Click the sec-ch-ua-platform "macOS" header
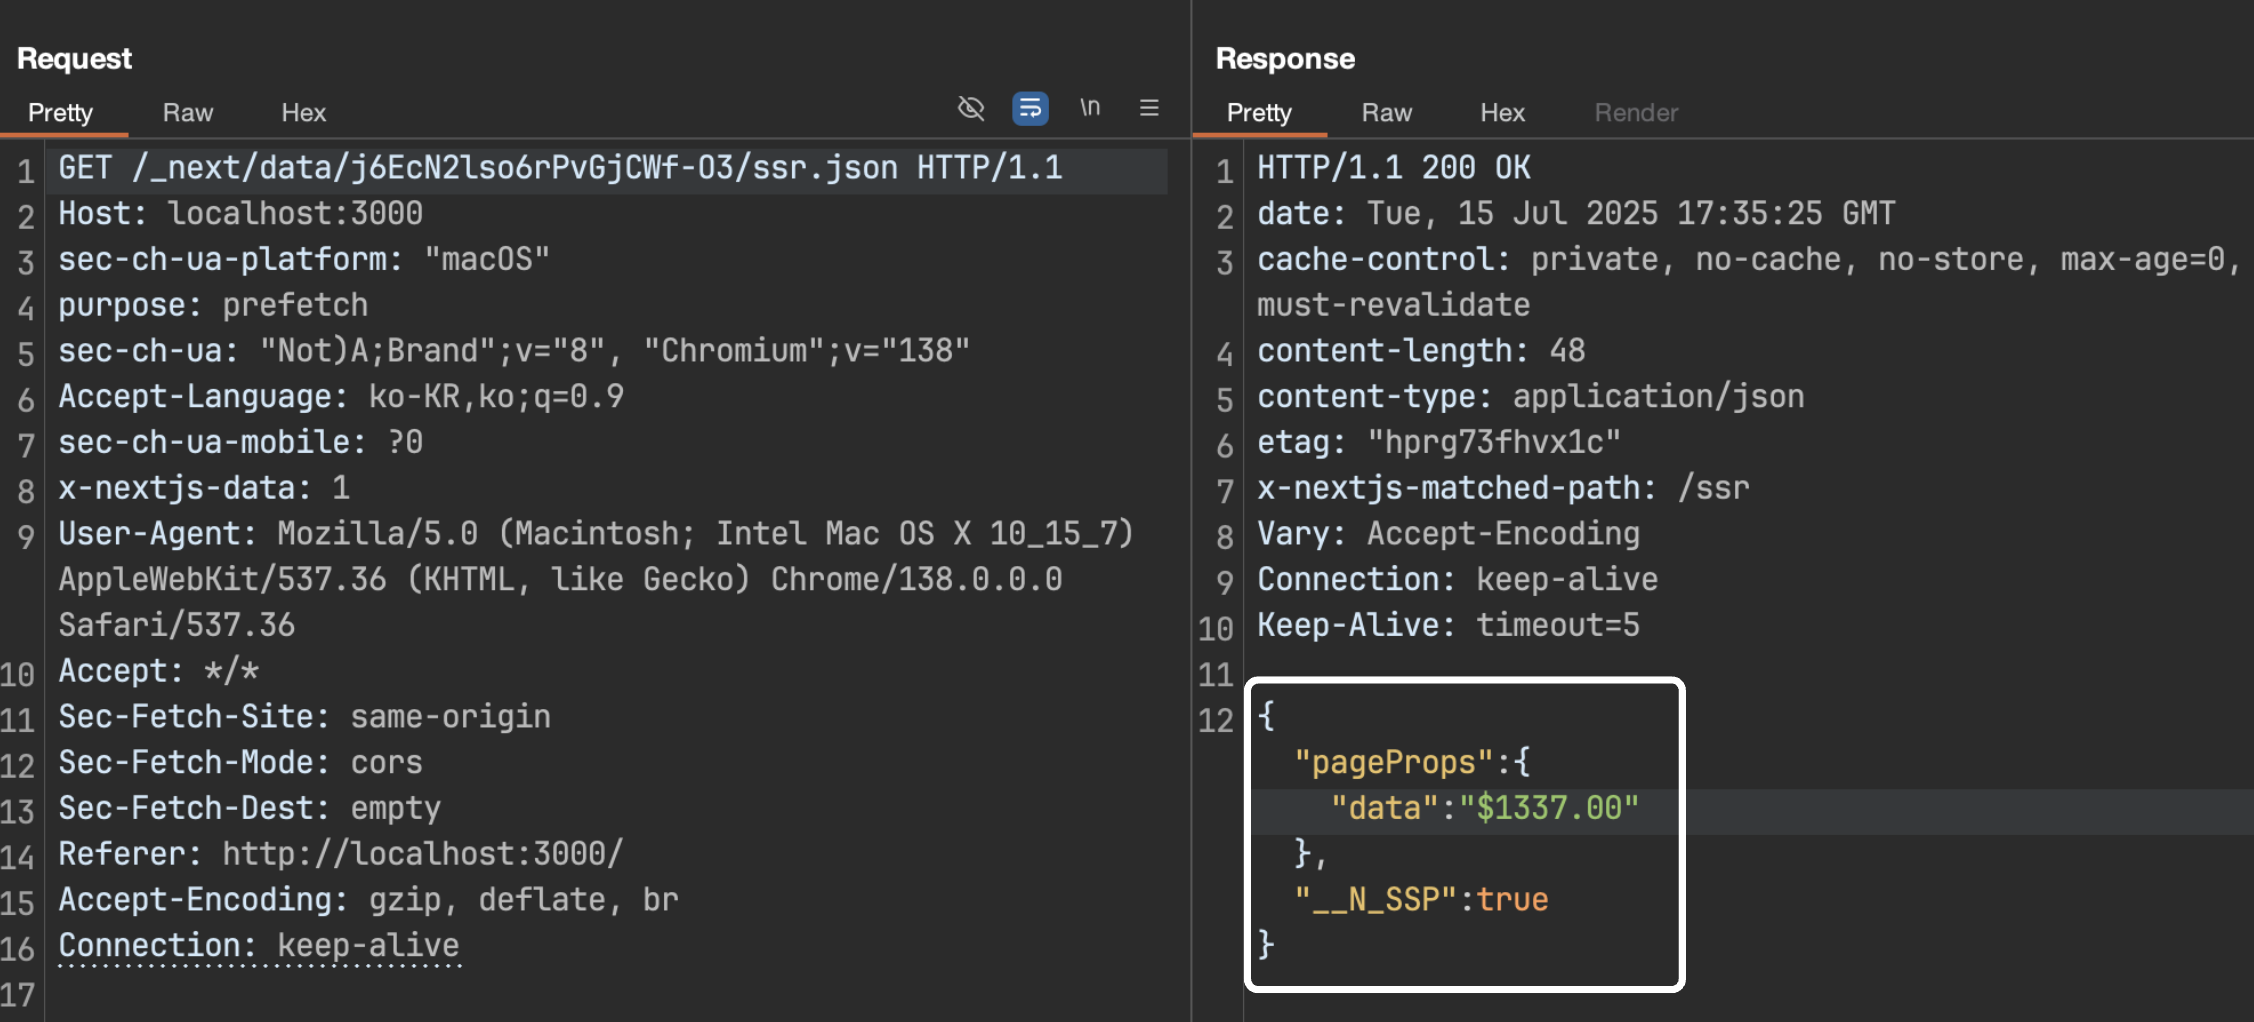Image resolution: width=2254 pixels, height=1022 pixels. pos(304,260)
